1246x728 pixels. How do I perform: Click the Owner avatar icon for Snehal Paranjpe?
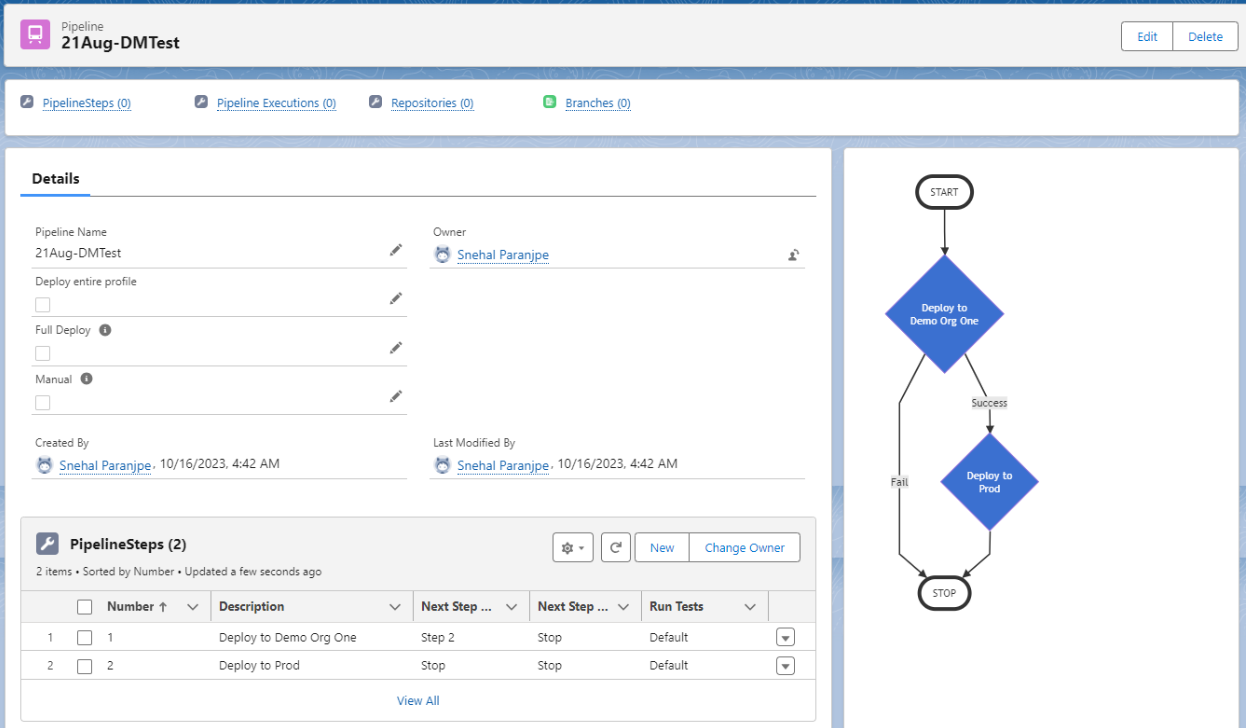point(442,254)
